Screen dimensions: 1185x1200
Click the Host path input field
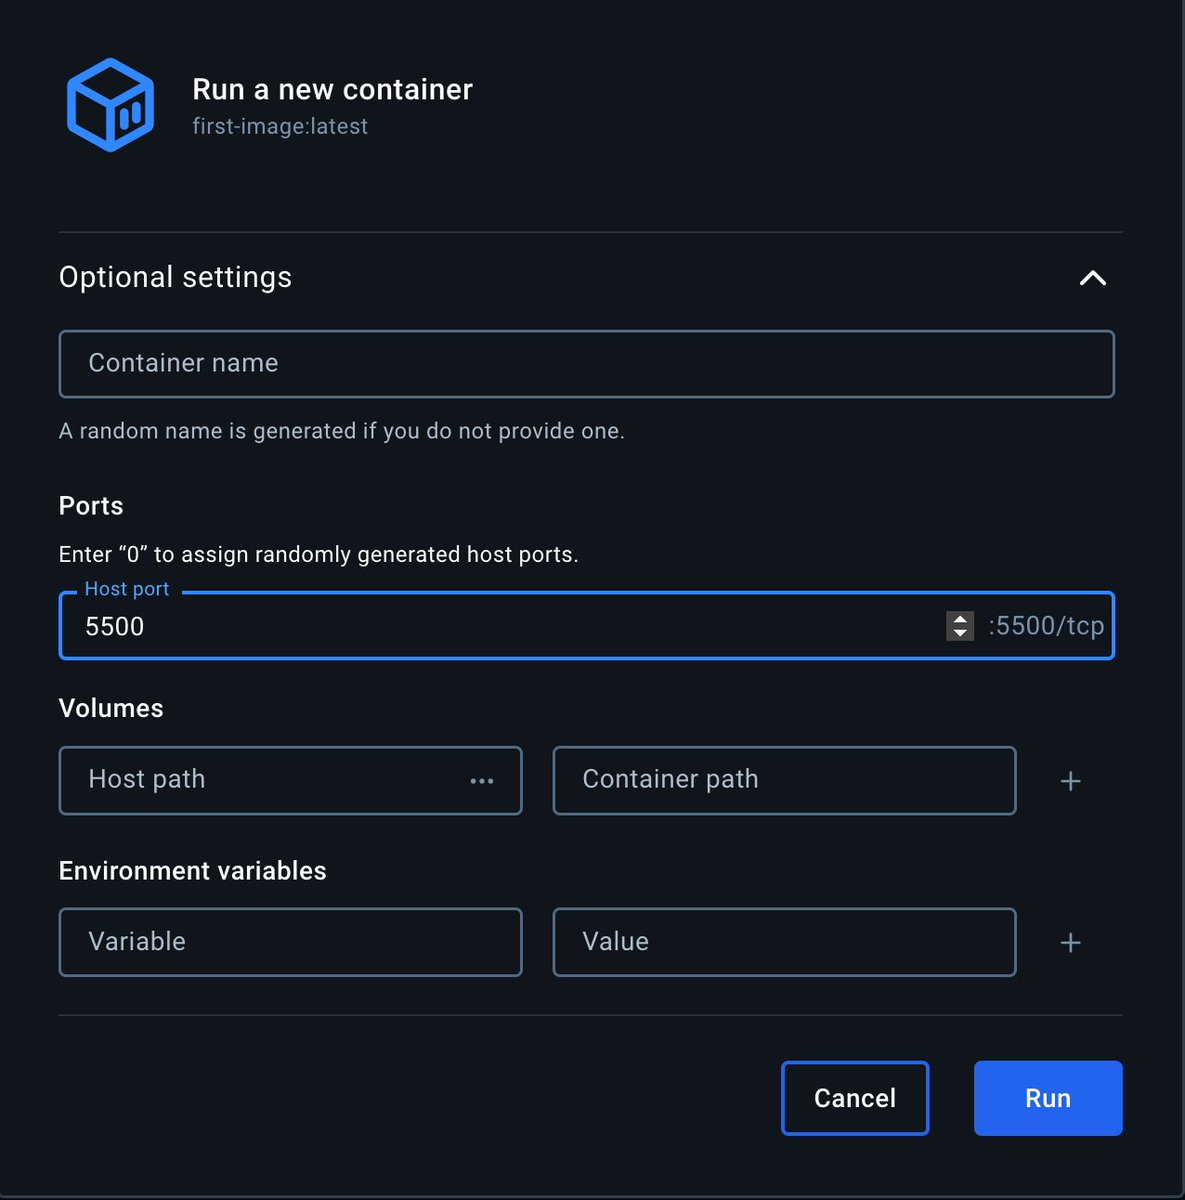click(x=290, y=780)
